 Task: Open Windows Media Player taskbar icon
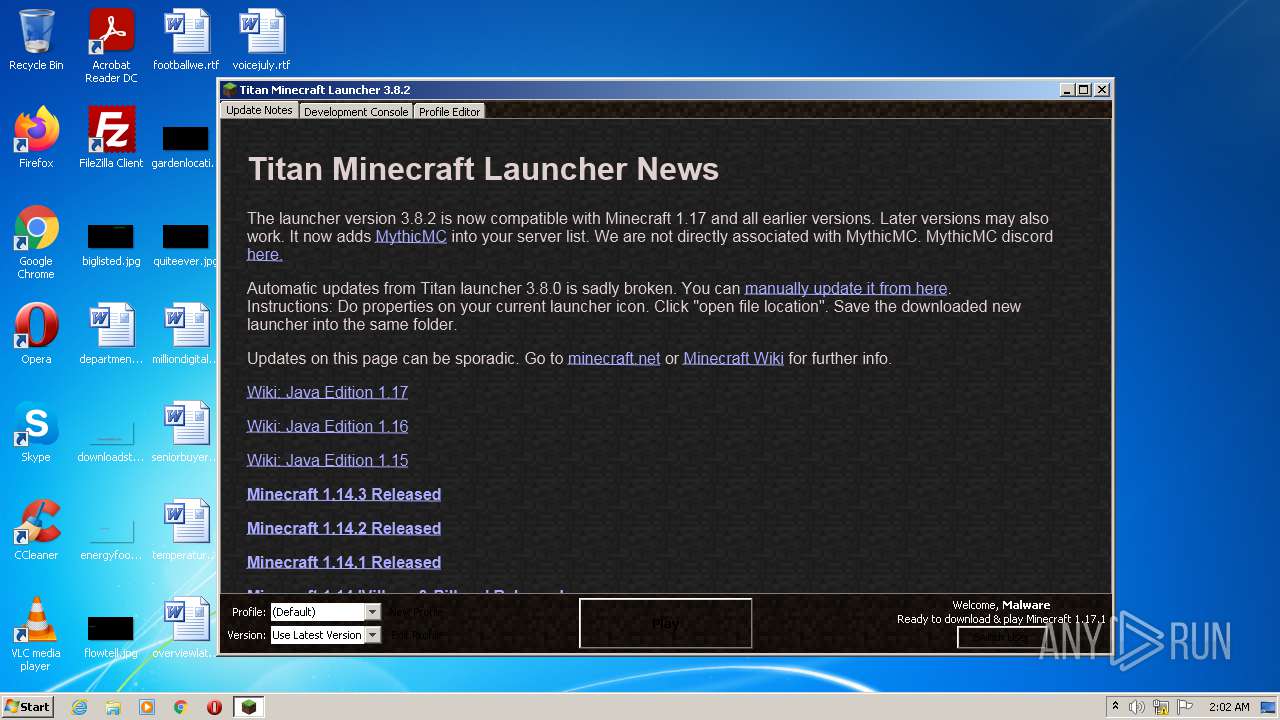point(147,707)
